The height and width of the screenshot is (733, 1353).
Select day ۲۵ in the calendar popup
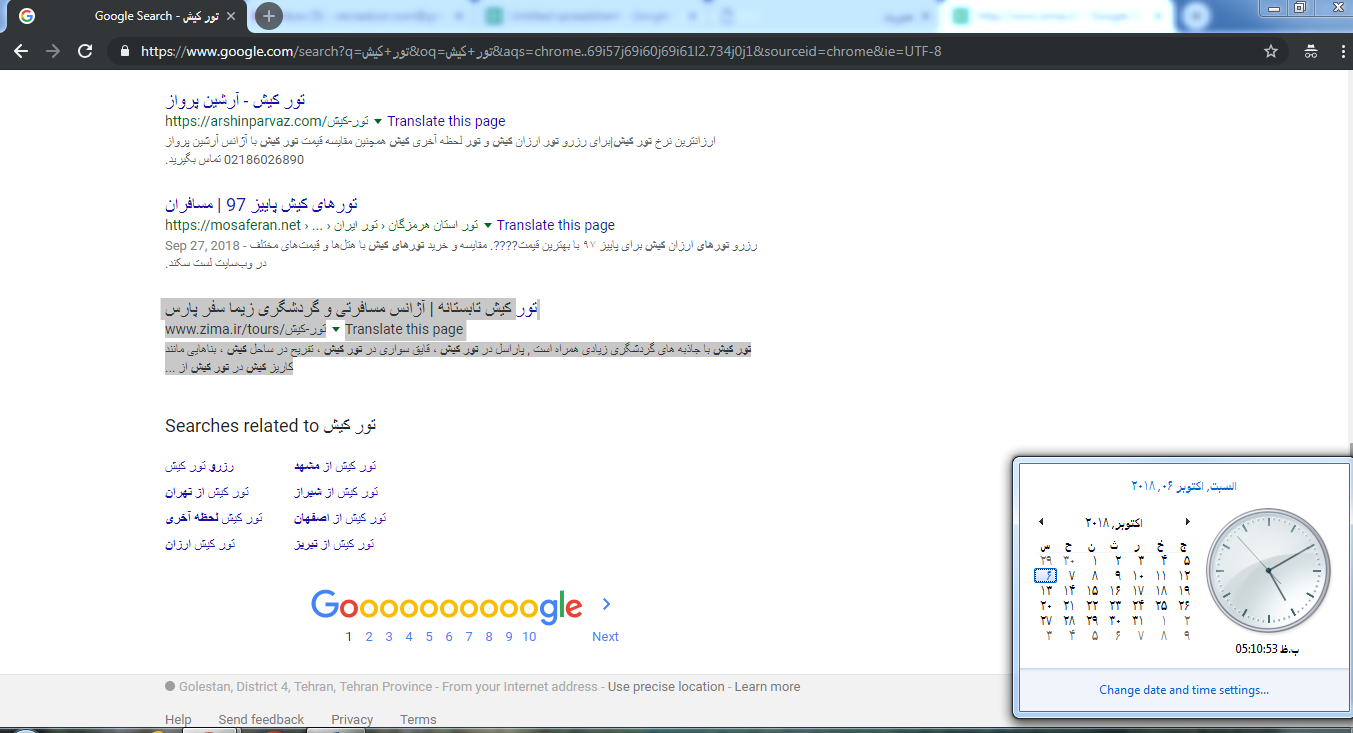(x=1161, y=606)
